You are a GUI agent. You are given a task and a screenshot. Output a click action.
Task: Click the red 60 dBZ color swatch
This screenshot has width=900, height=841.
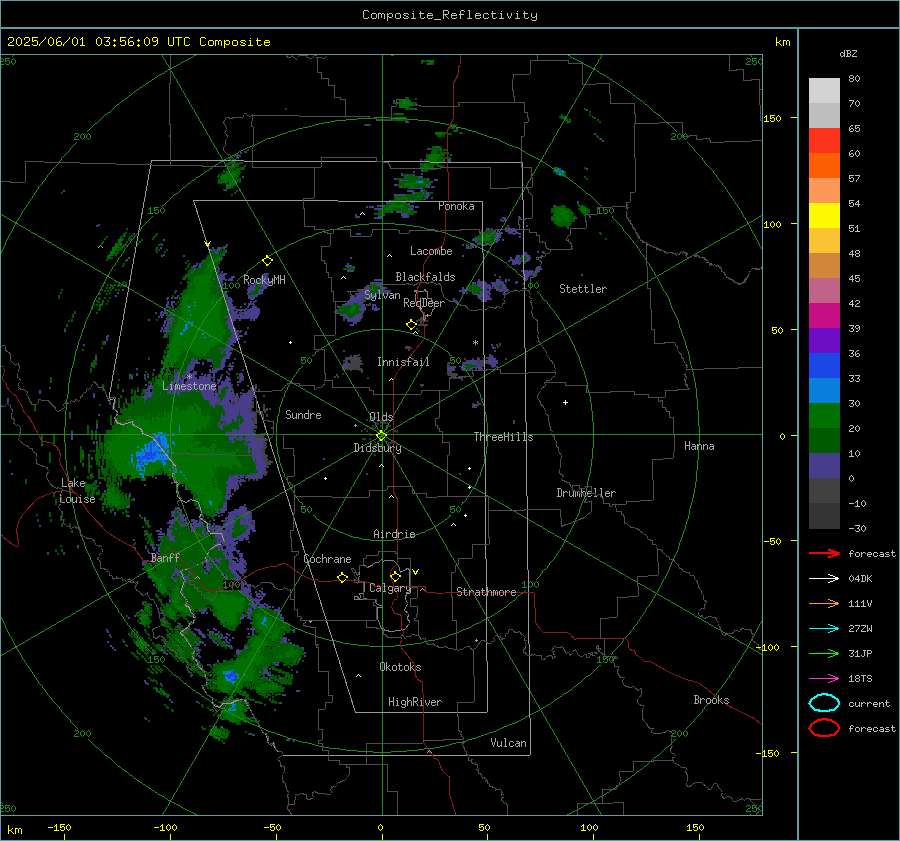824,141
